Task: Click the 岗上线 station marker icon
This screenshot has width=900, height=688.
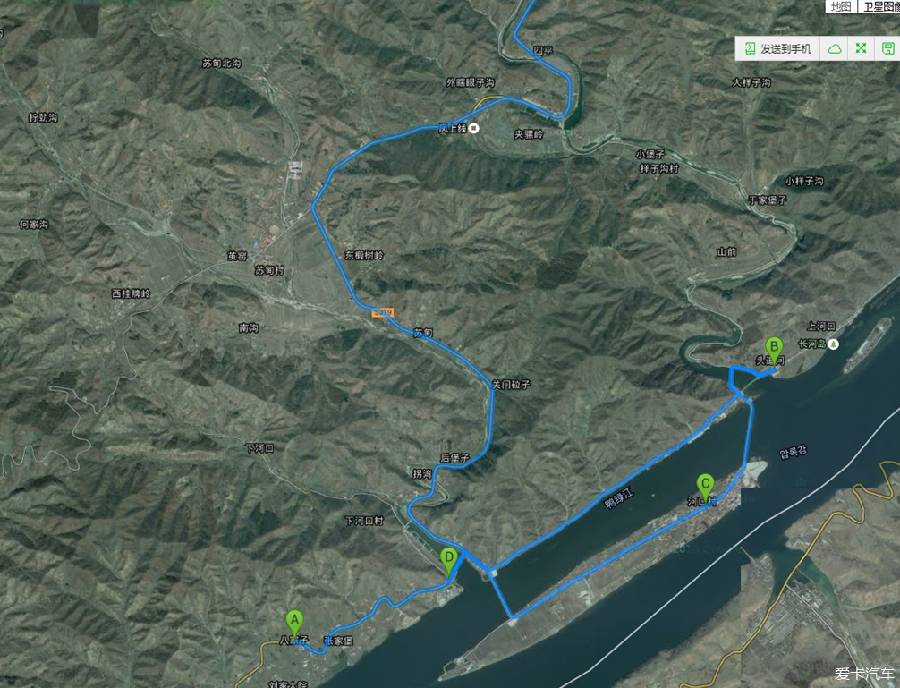Action: click(474, 128)
